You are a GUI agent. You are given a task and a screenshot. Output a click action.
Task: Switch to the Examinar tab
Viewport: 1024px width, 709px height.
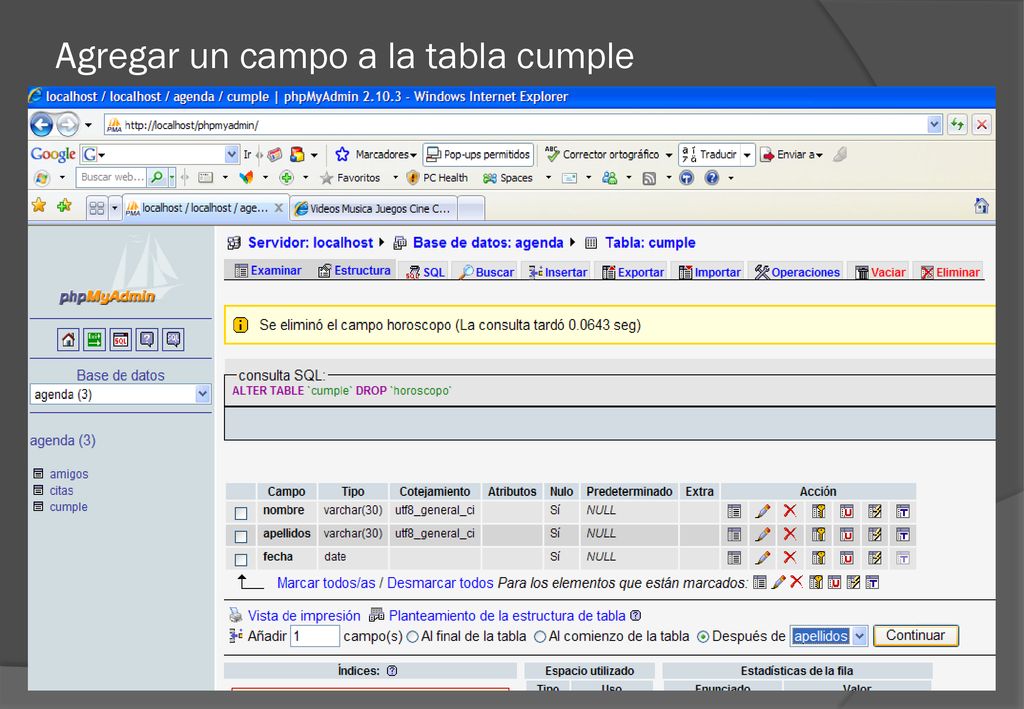click(268, 271)
